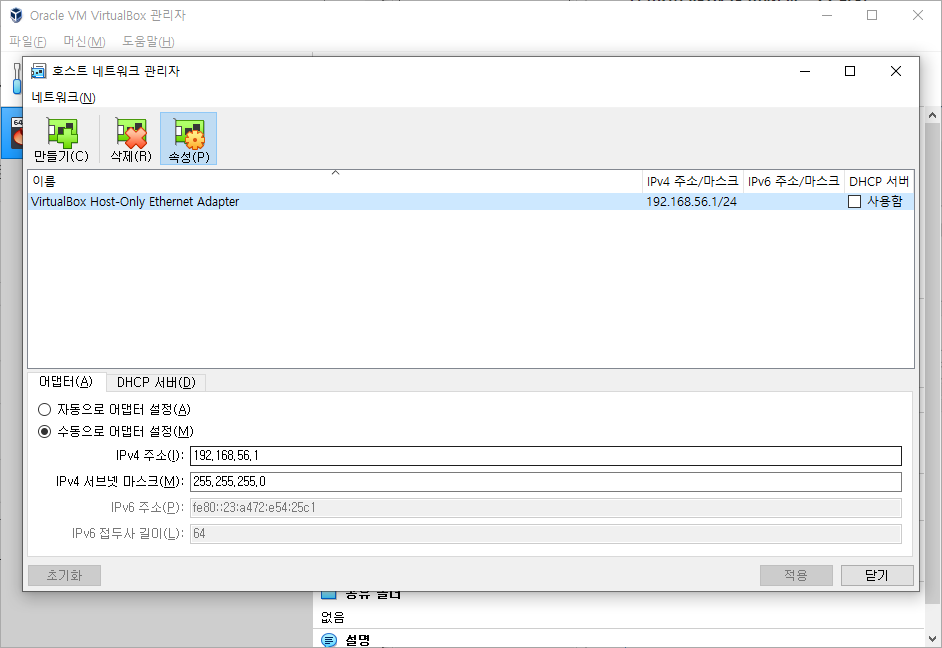Open the 머신(M) menu in VirtualBox manager
This screenshot has width=942, height=648.
[84, 41]
